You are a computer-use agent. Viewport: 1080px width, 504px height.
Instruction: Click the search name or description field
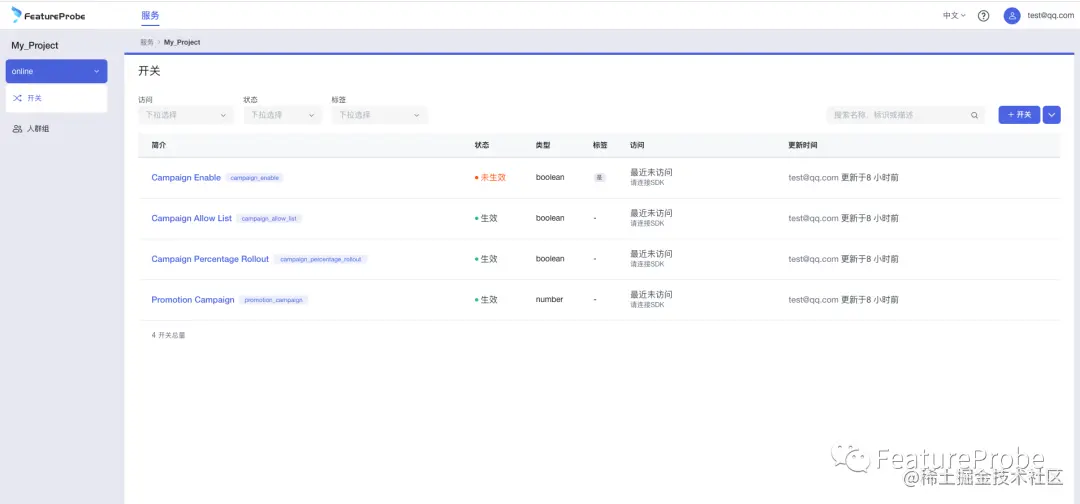[x=906, y=115]
